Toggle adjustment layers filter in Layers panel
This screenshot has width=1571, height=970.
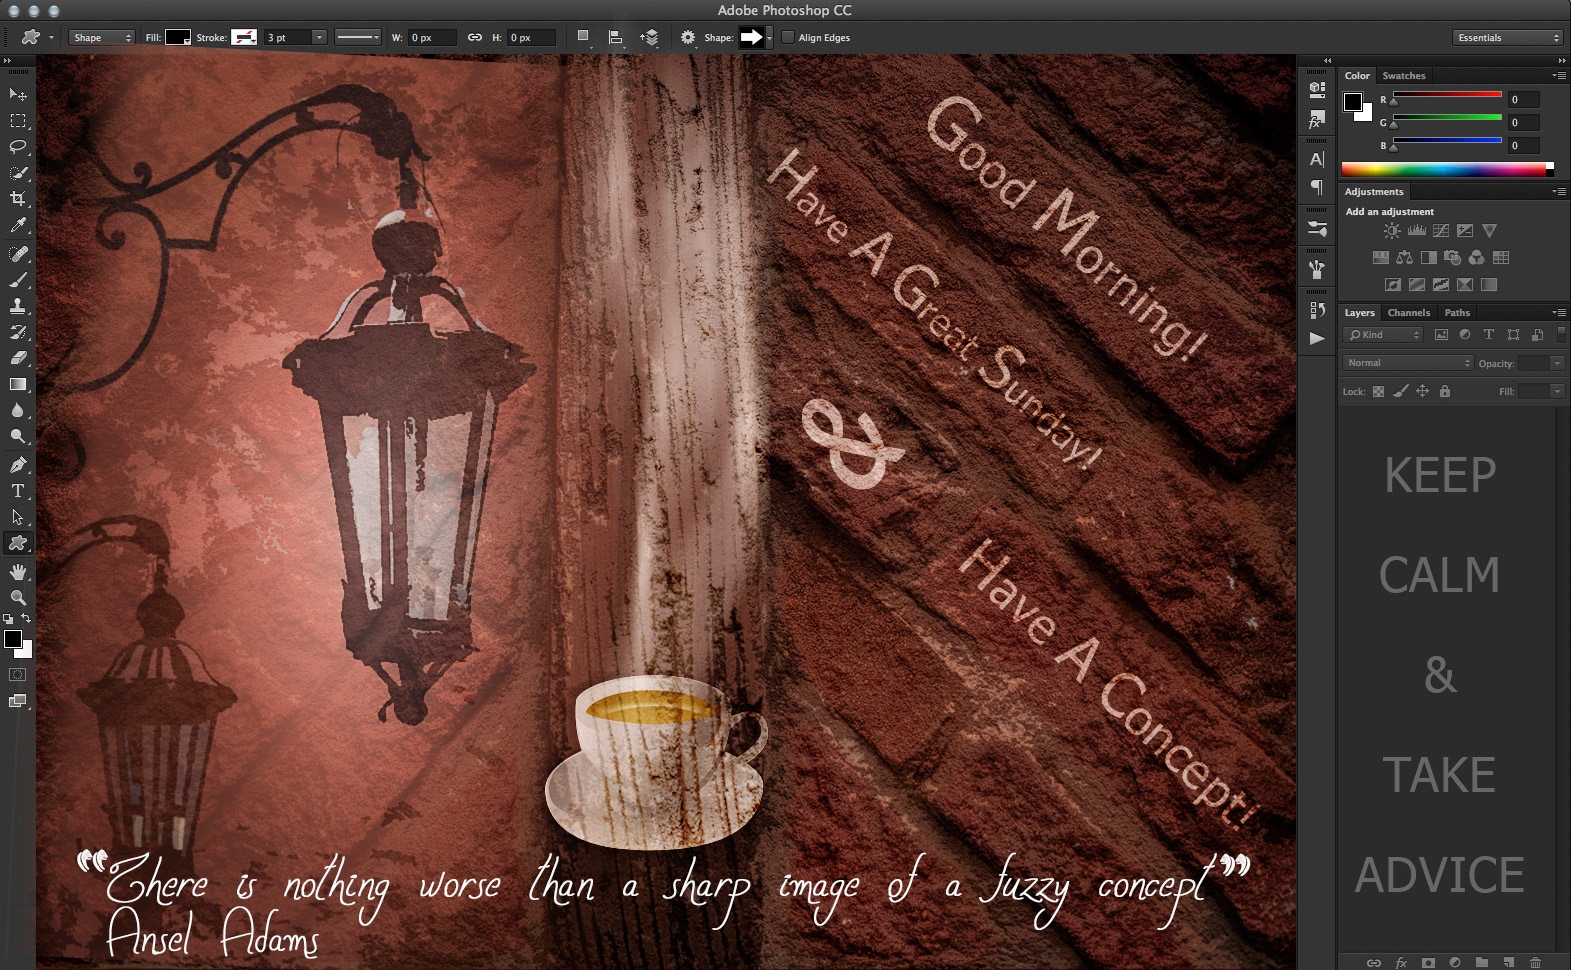coord(1465,335)
